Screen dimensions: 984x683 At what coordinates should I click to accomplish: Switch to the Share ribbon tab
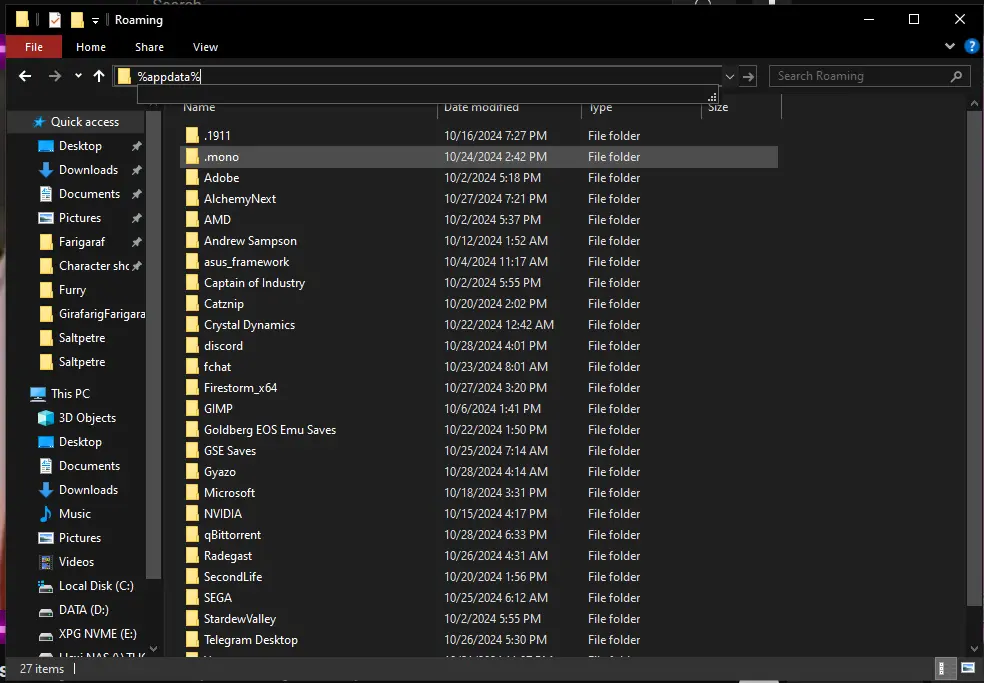tap(149, 47)
